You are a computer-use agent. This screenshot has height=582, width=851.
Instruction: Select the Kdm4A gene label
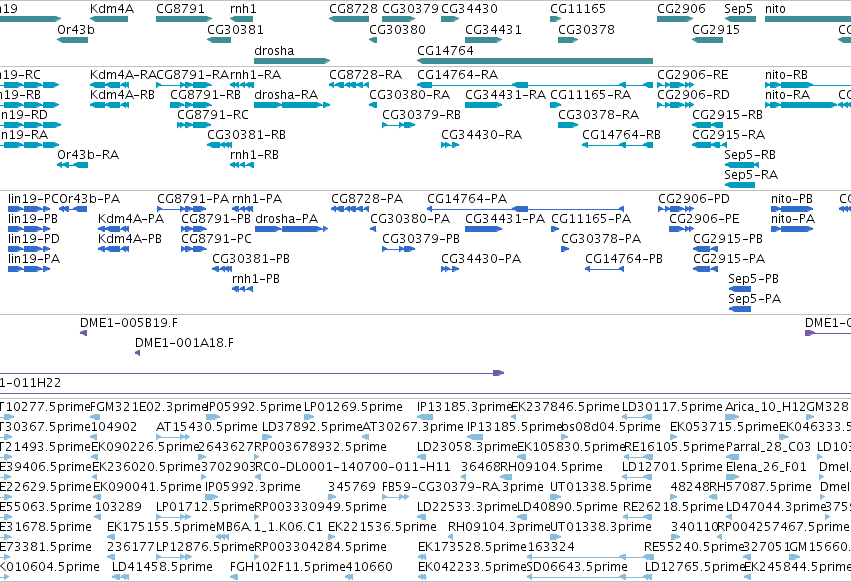point(111,9)
